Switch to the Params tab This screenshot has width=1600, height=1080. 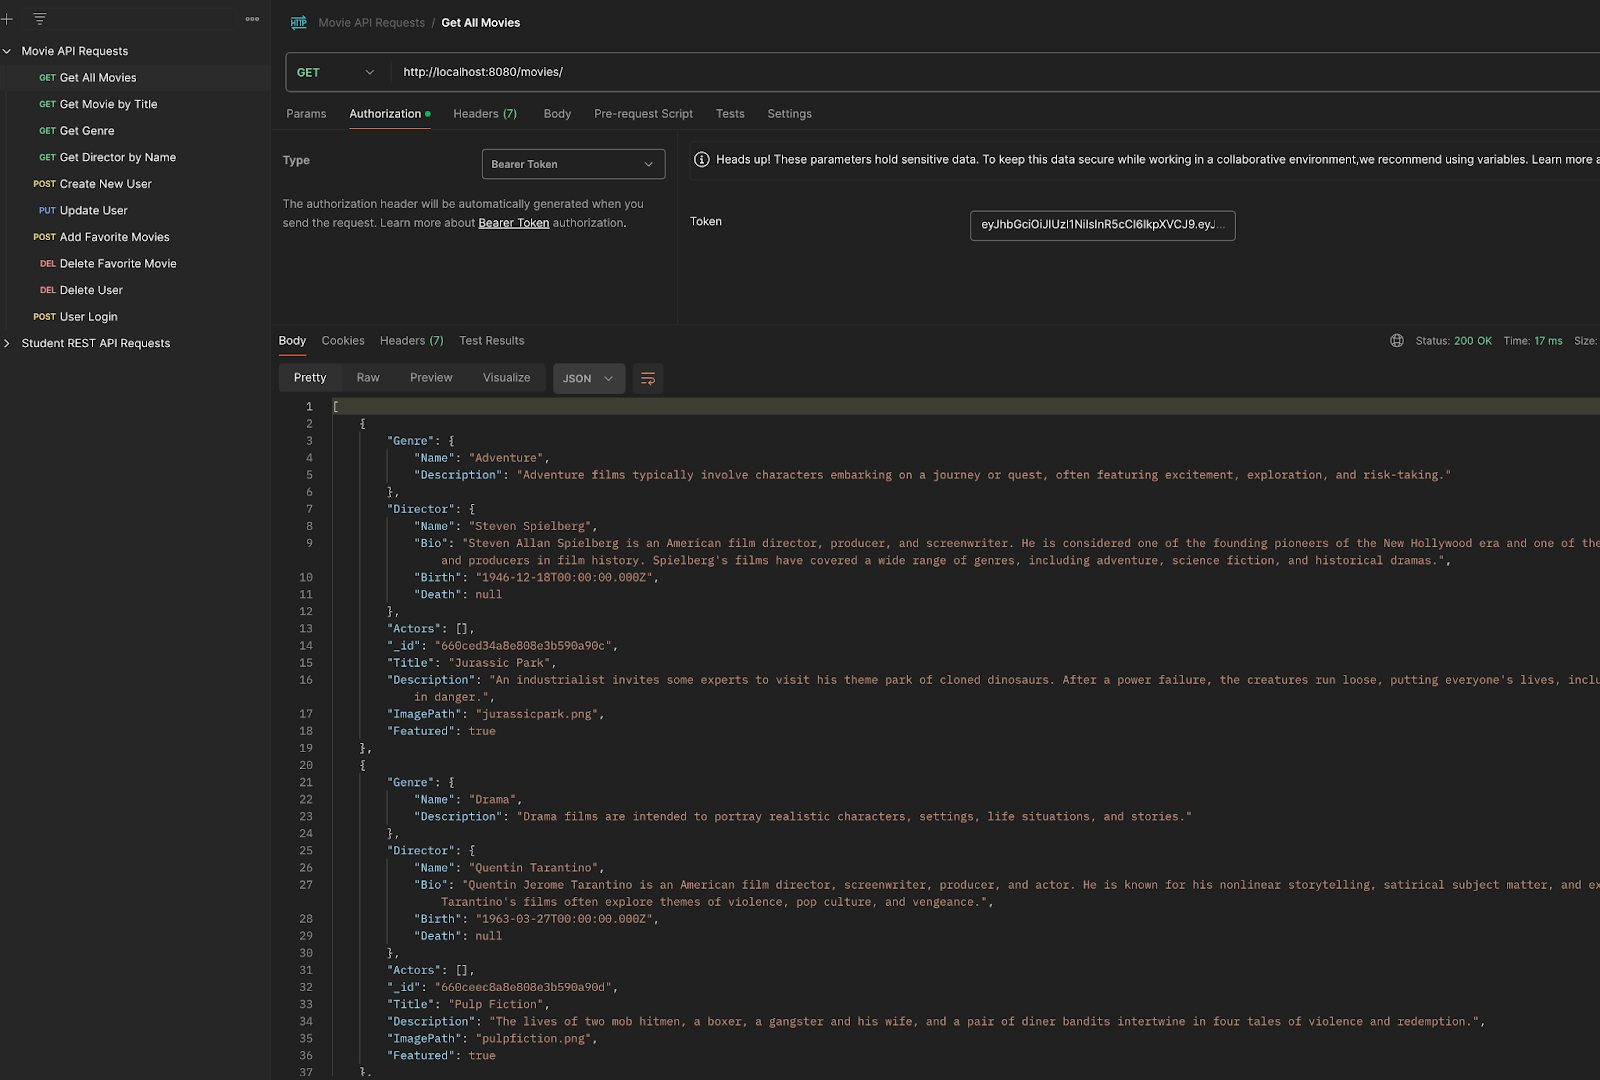click(x=306, y=114)
